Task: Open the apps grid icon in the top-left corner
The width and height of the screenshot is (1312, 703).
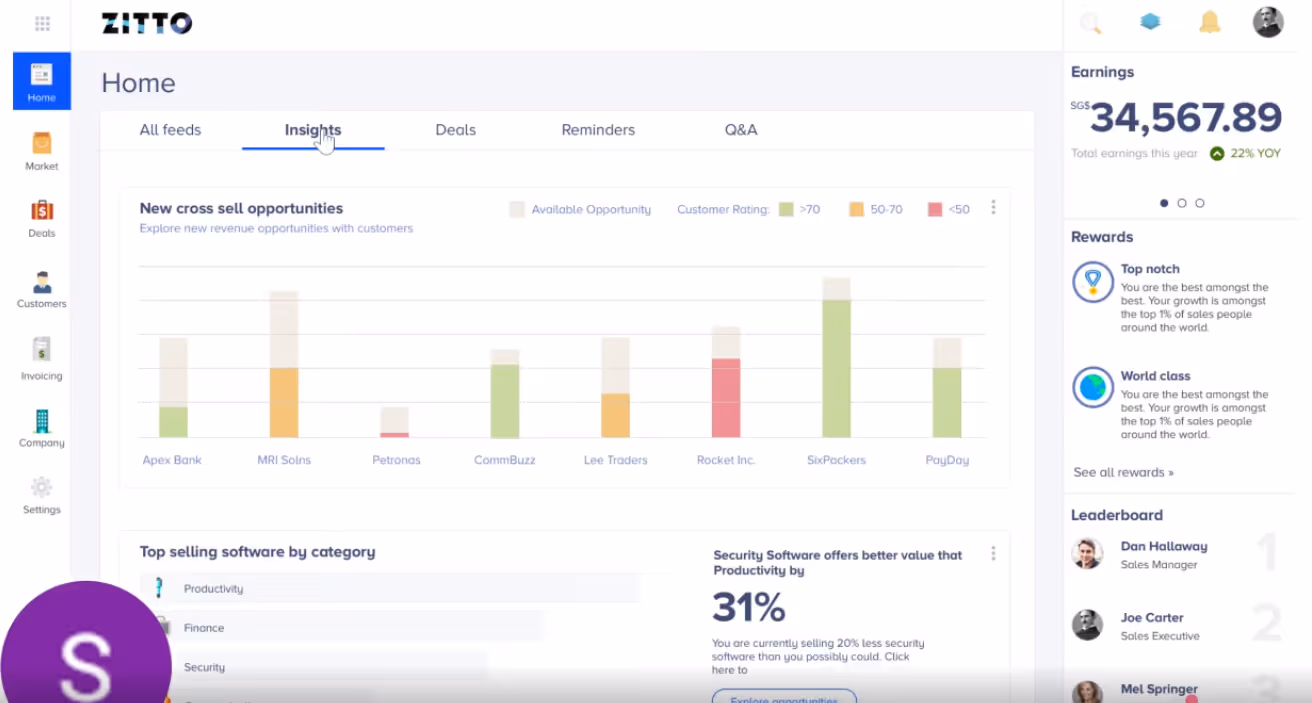Action: 42,22
